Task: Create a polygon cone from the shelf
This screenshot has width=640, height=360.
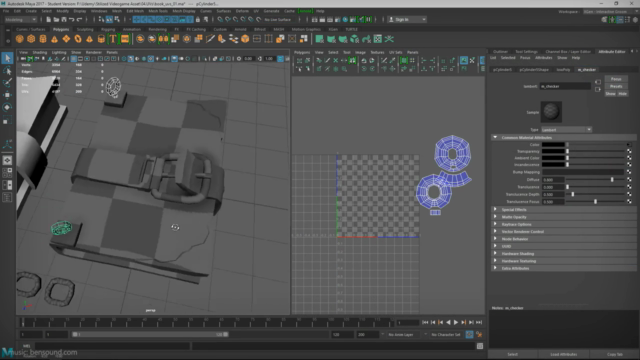Action: 54,39
